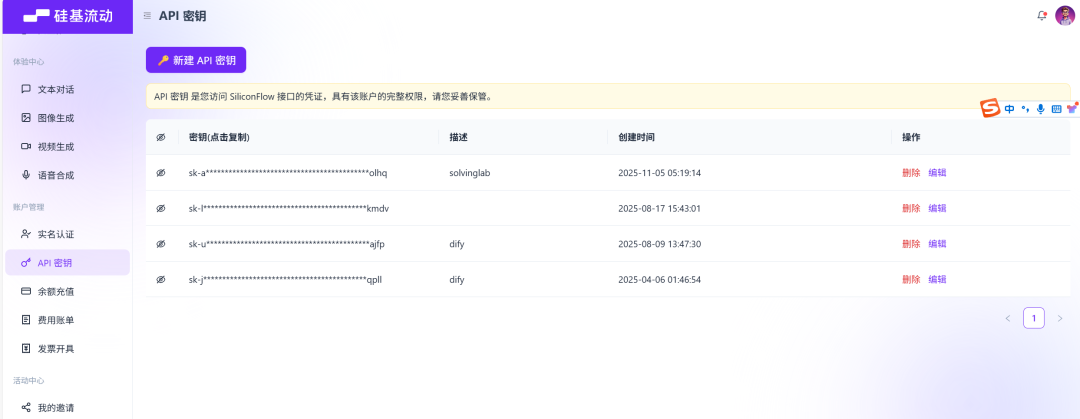This screenshot has width=1080, height=419.
Task: Open the user avatar menu
Action: [1065, 15]
